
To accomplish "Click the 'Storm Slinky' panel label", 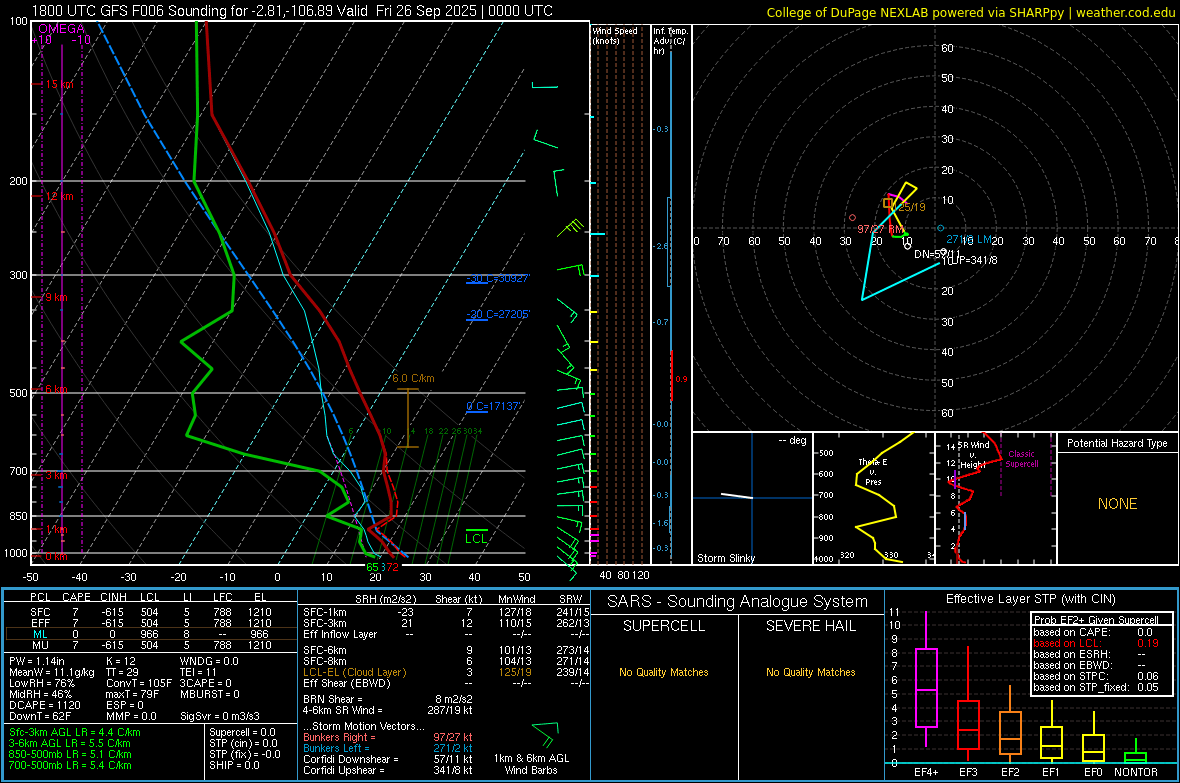I will click(x=725, y=558).
